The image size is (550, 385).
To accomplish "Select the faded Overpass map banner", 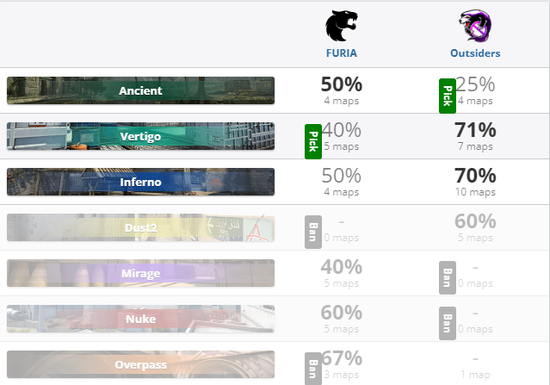I will [x=141, y=365].
